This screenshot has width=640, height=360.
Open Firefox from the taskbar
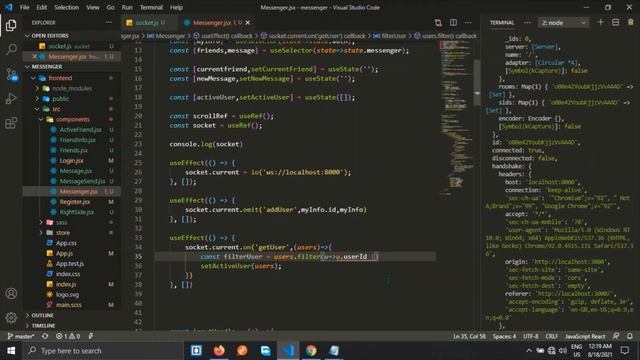[219, 351]
